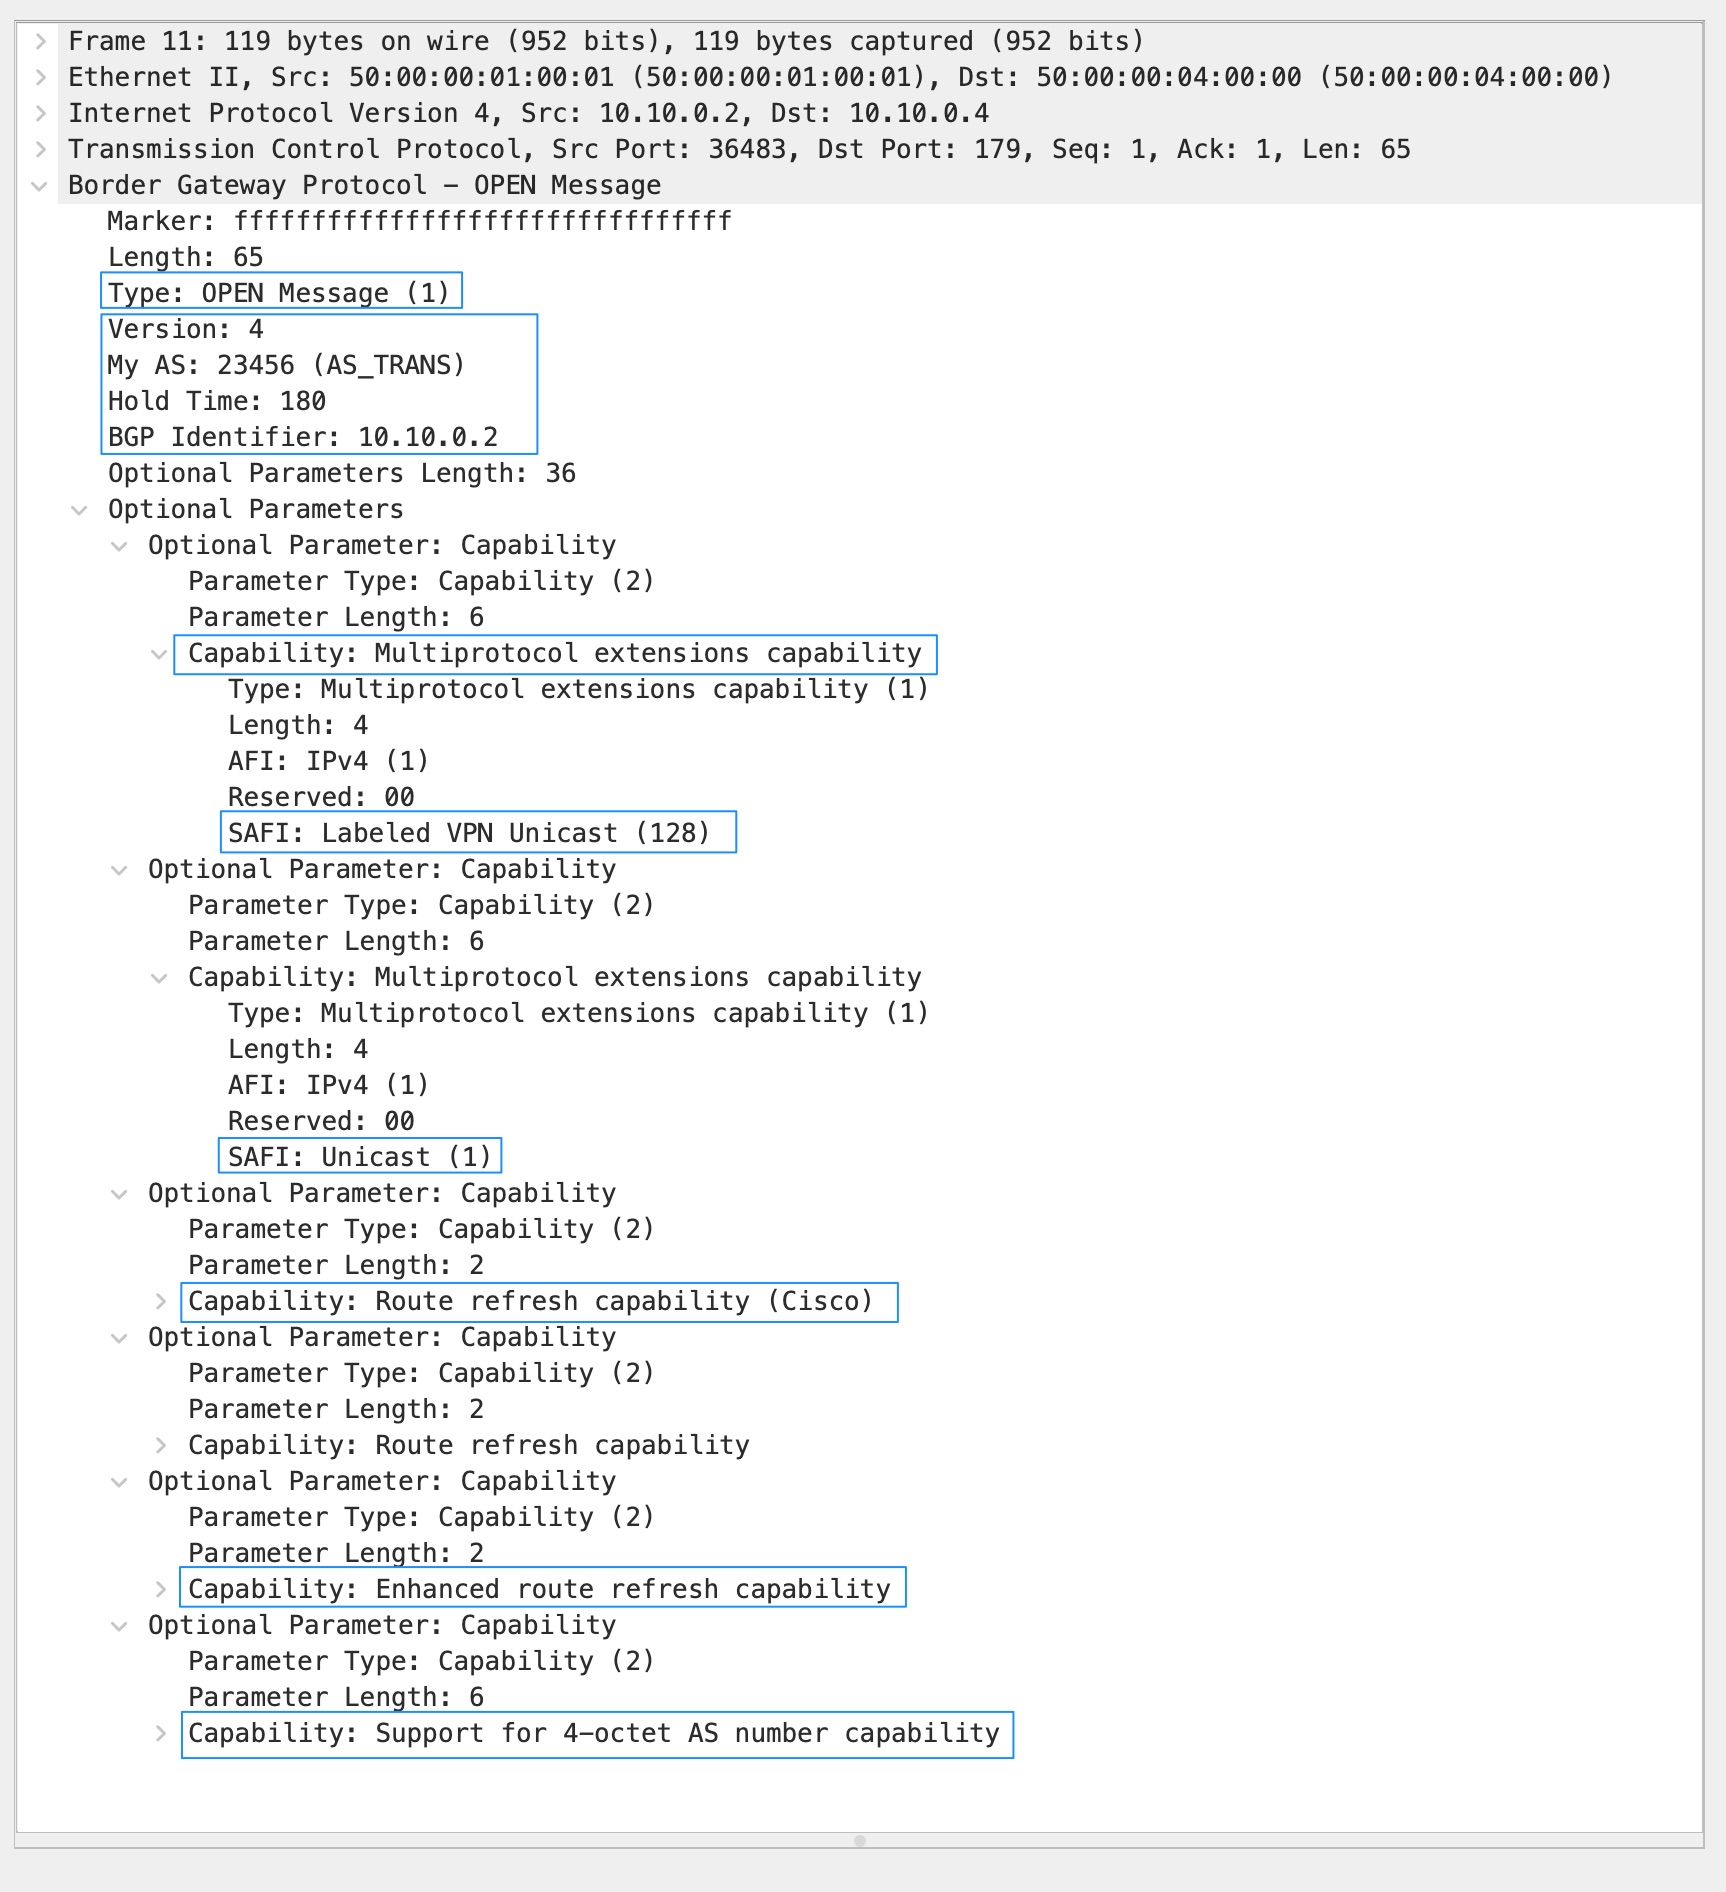Highlight the BGP Identifier: 10.10.0.2 field
1726x1892 pixels.
(303, 437)
